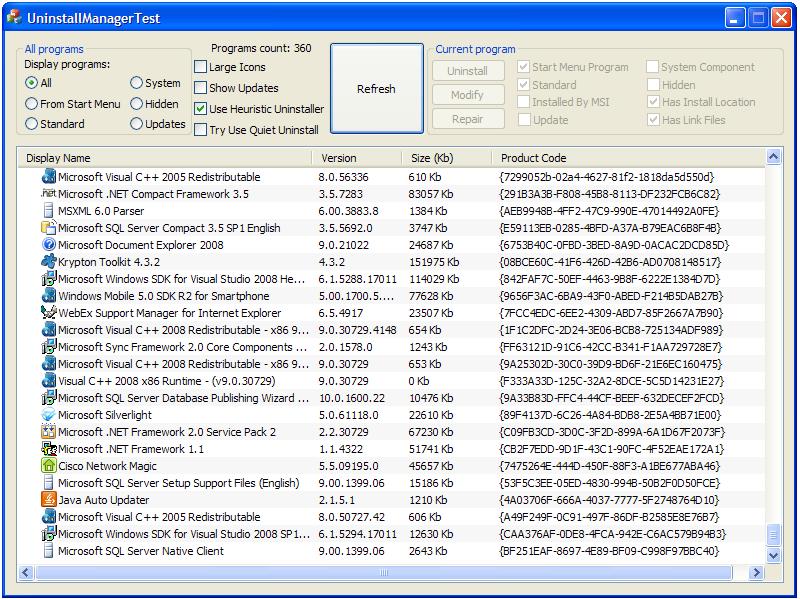Select the Updates radio option

click(136, 123)
